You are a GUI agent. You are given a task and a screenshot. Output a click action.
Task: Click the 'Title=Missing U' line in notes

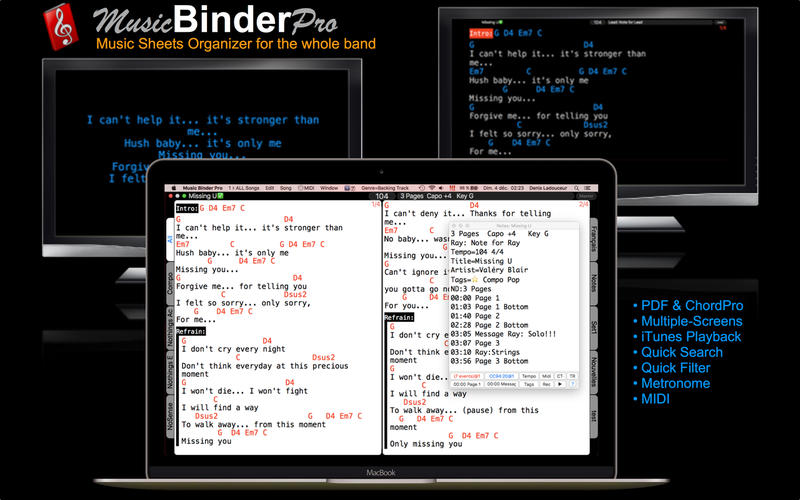coord(481,261)
